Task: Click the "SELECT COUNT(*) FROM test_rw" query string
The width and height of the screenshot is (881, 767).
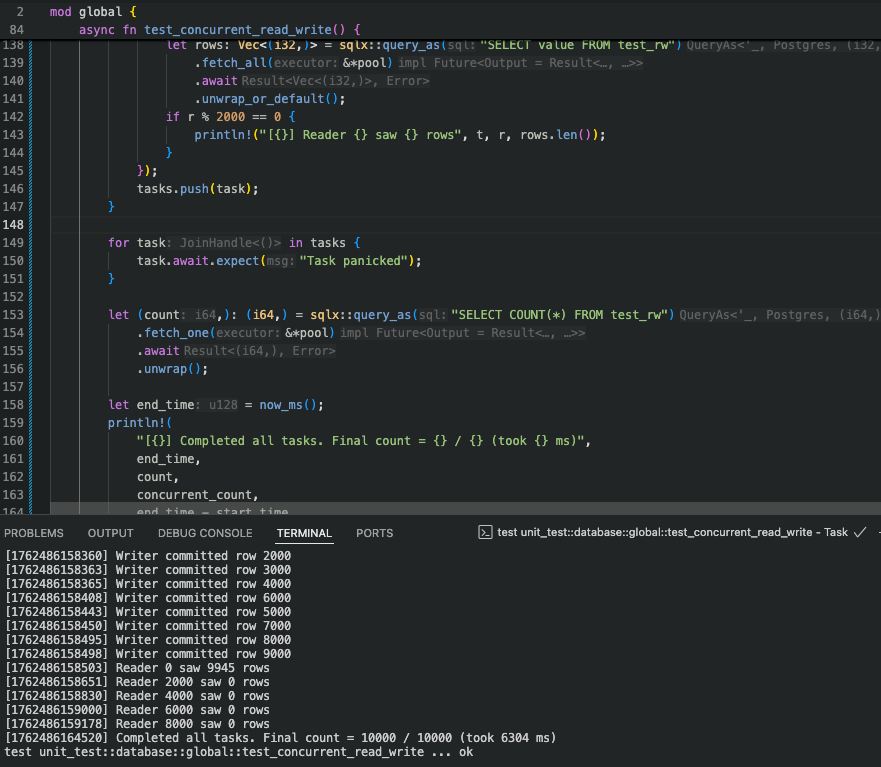Action: (x=562, y=315)
